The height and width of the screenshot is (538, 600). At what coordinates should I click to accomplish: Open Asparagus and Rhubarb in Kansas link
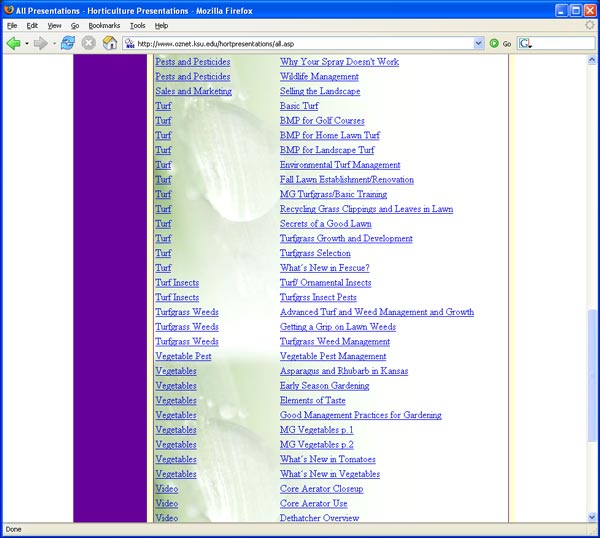(344, 371)
